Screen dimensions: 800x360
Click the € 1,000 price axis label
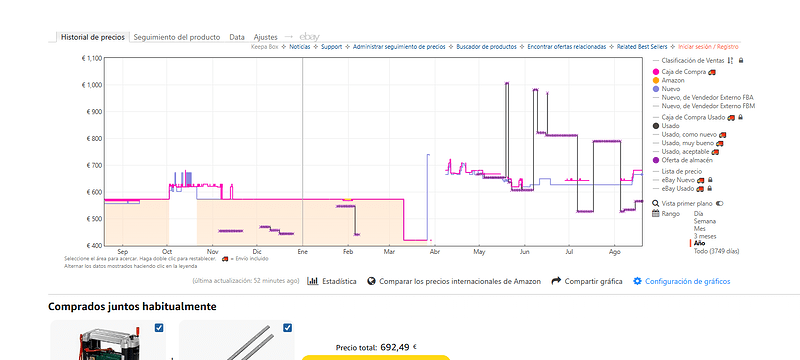tap(91, 85)
